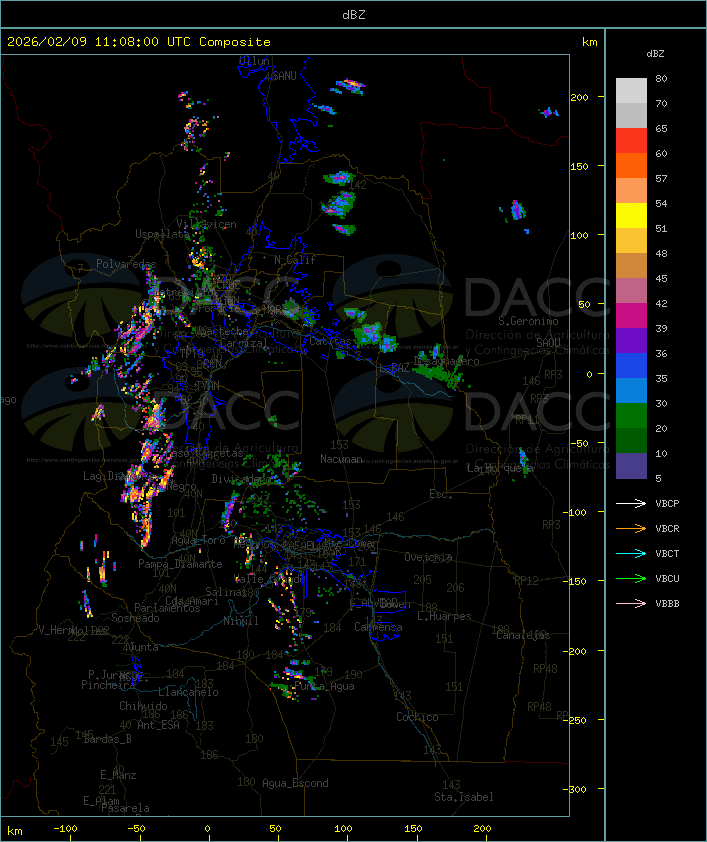Image resolution: width=707 pixels, height=842 pixels.
Task: Select the slate purple 5–10 dBZ swatch
Action: coord(631,466)
